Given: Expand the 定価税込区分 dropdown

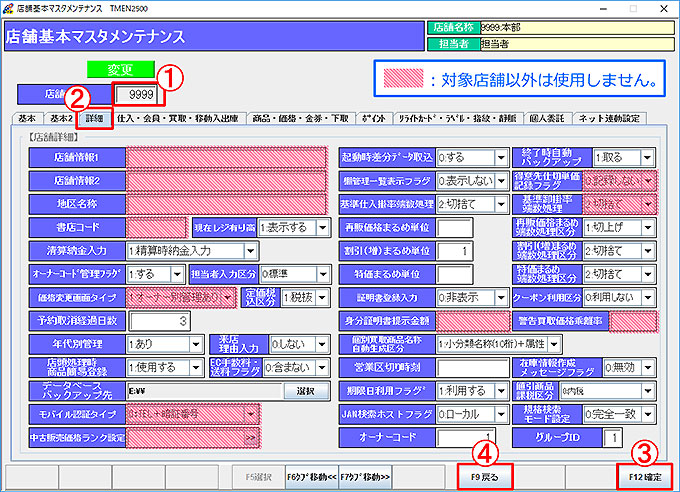Looking at the screenshot, I should pyautogui.click(x=322, y=298).
